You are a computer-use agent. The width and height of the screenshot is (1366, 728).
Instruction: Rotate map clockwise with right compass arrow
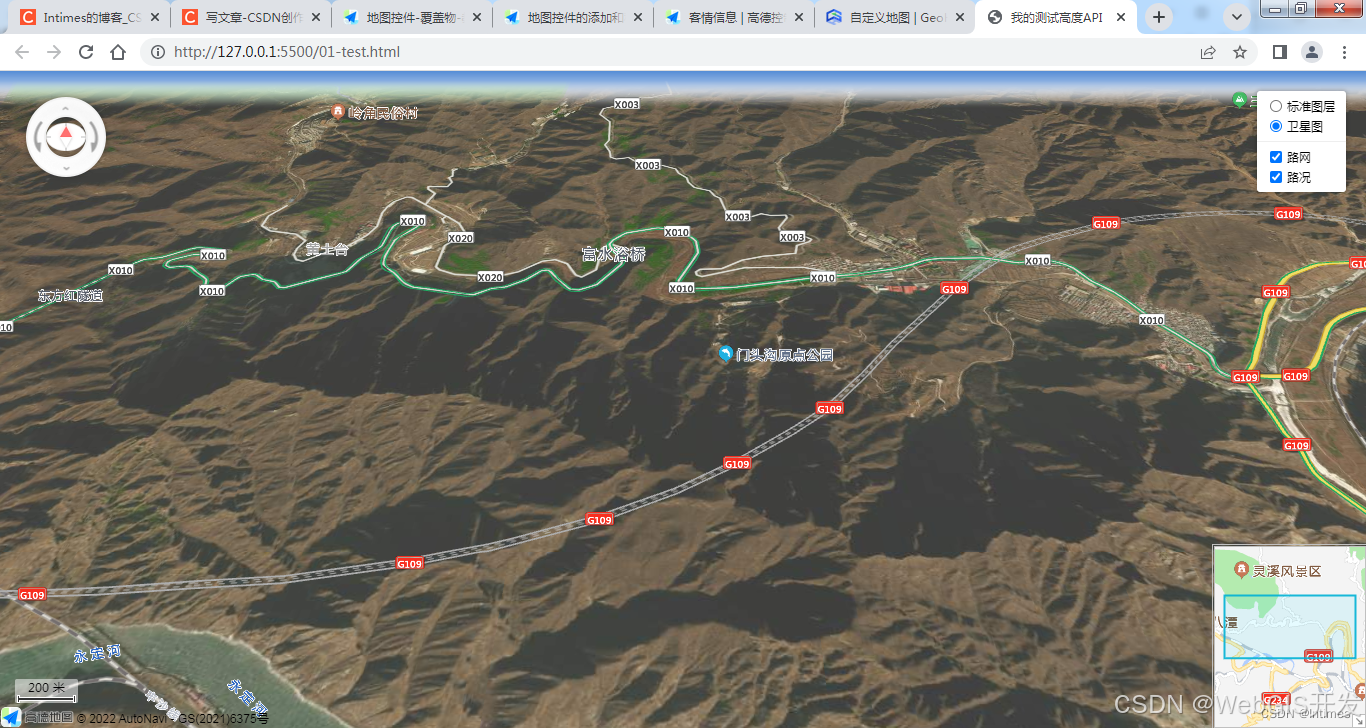point(93,137)
